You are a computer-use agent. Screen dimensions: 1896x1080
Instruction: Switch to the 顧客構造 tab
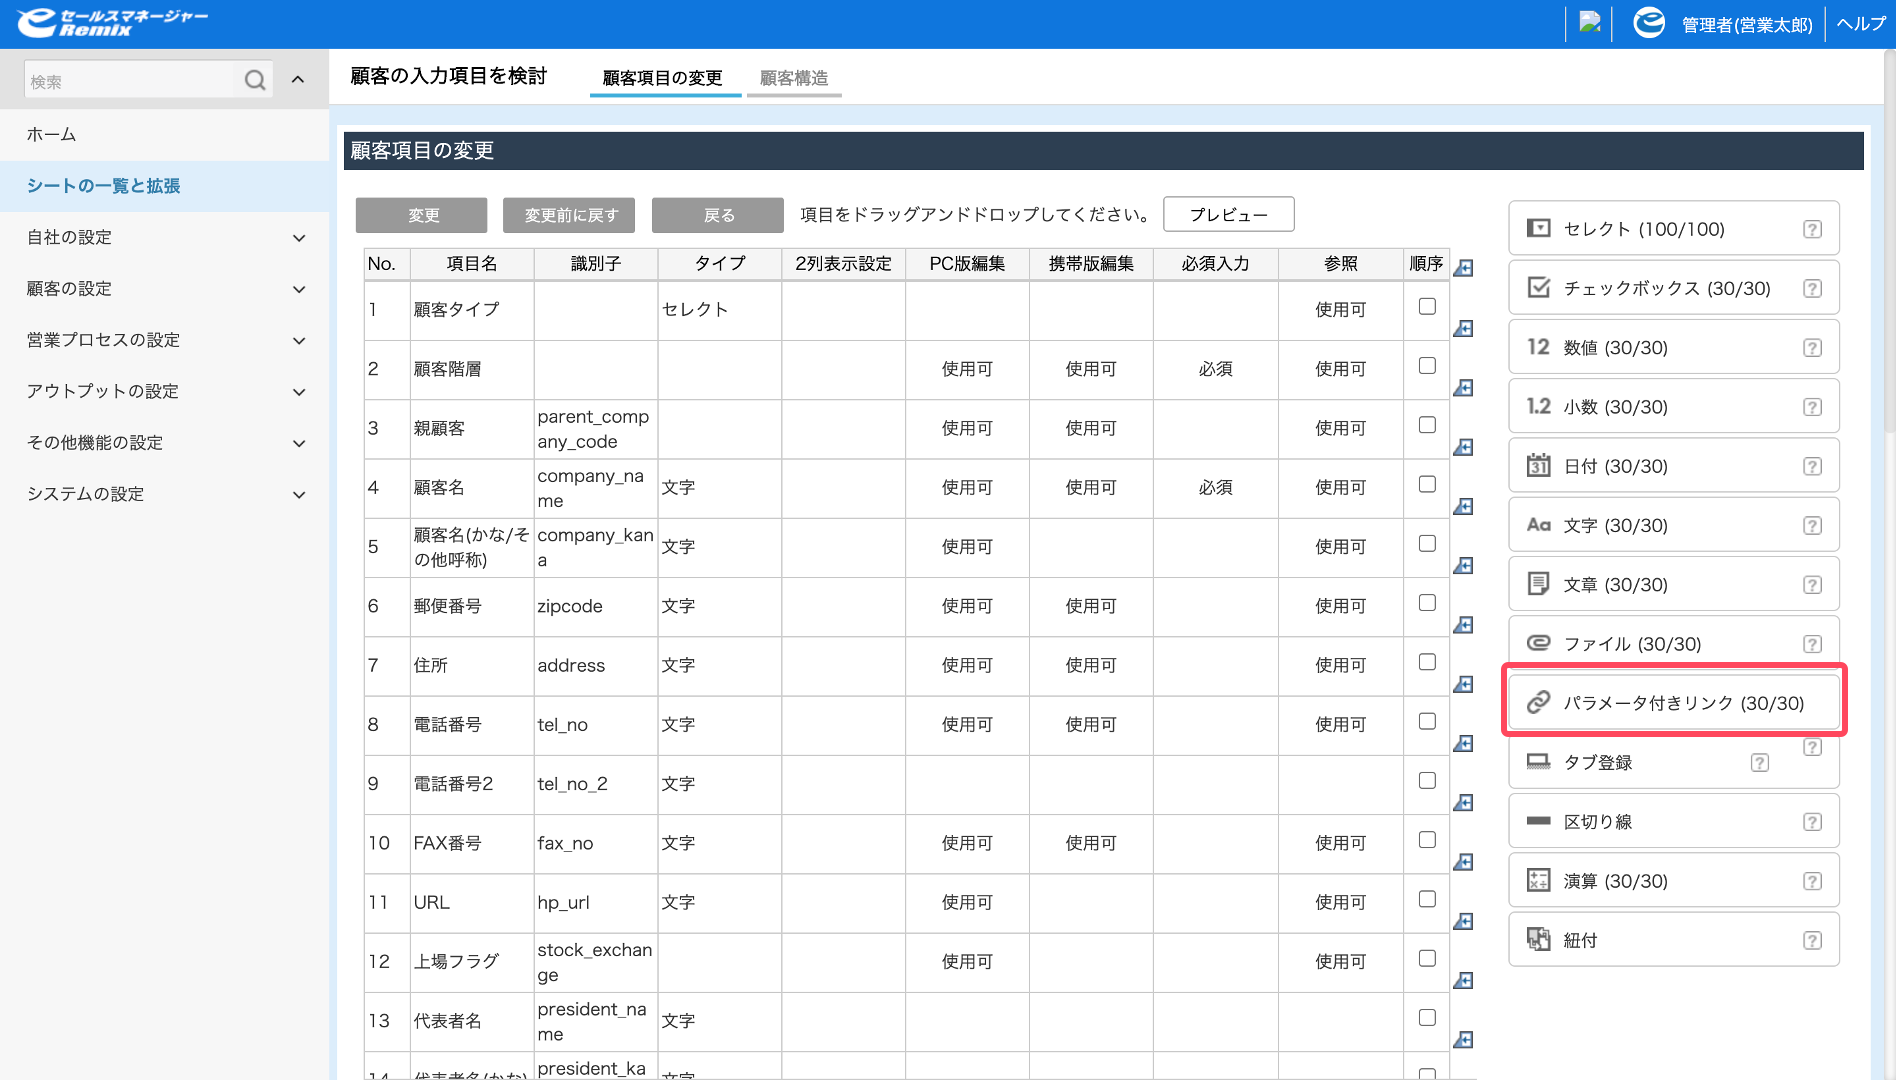click(x=794, y=78)
